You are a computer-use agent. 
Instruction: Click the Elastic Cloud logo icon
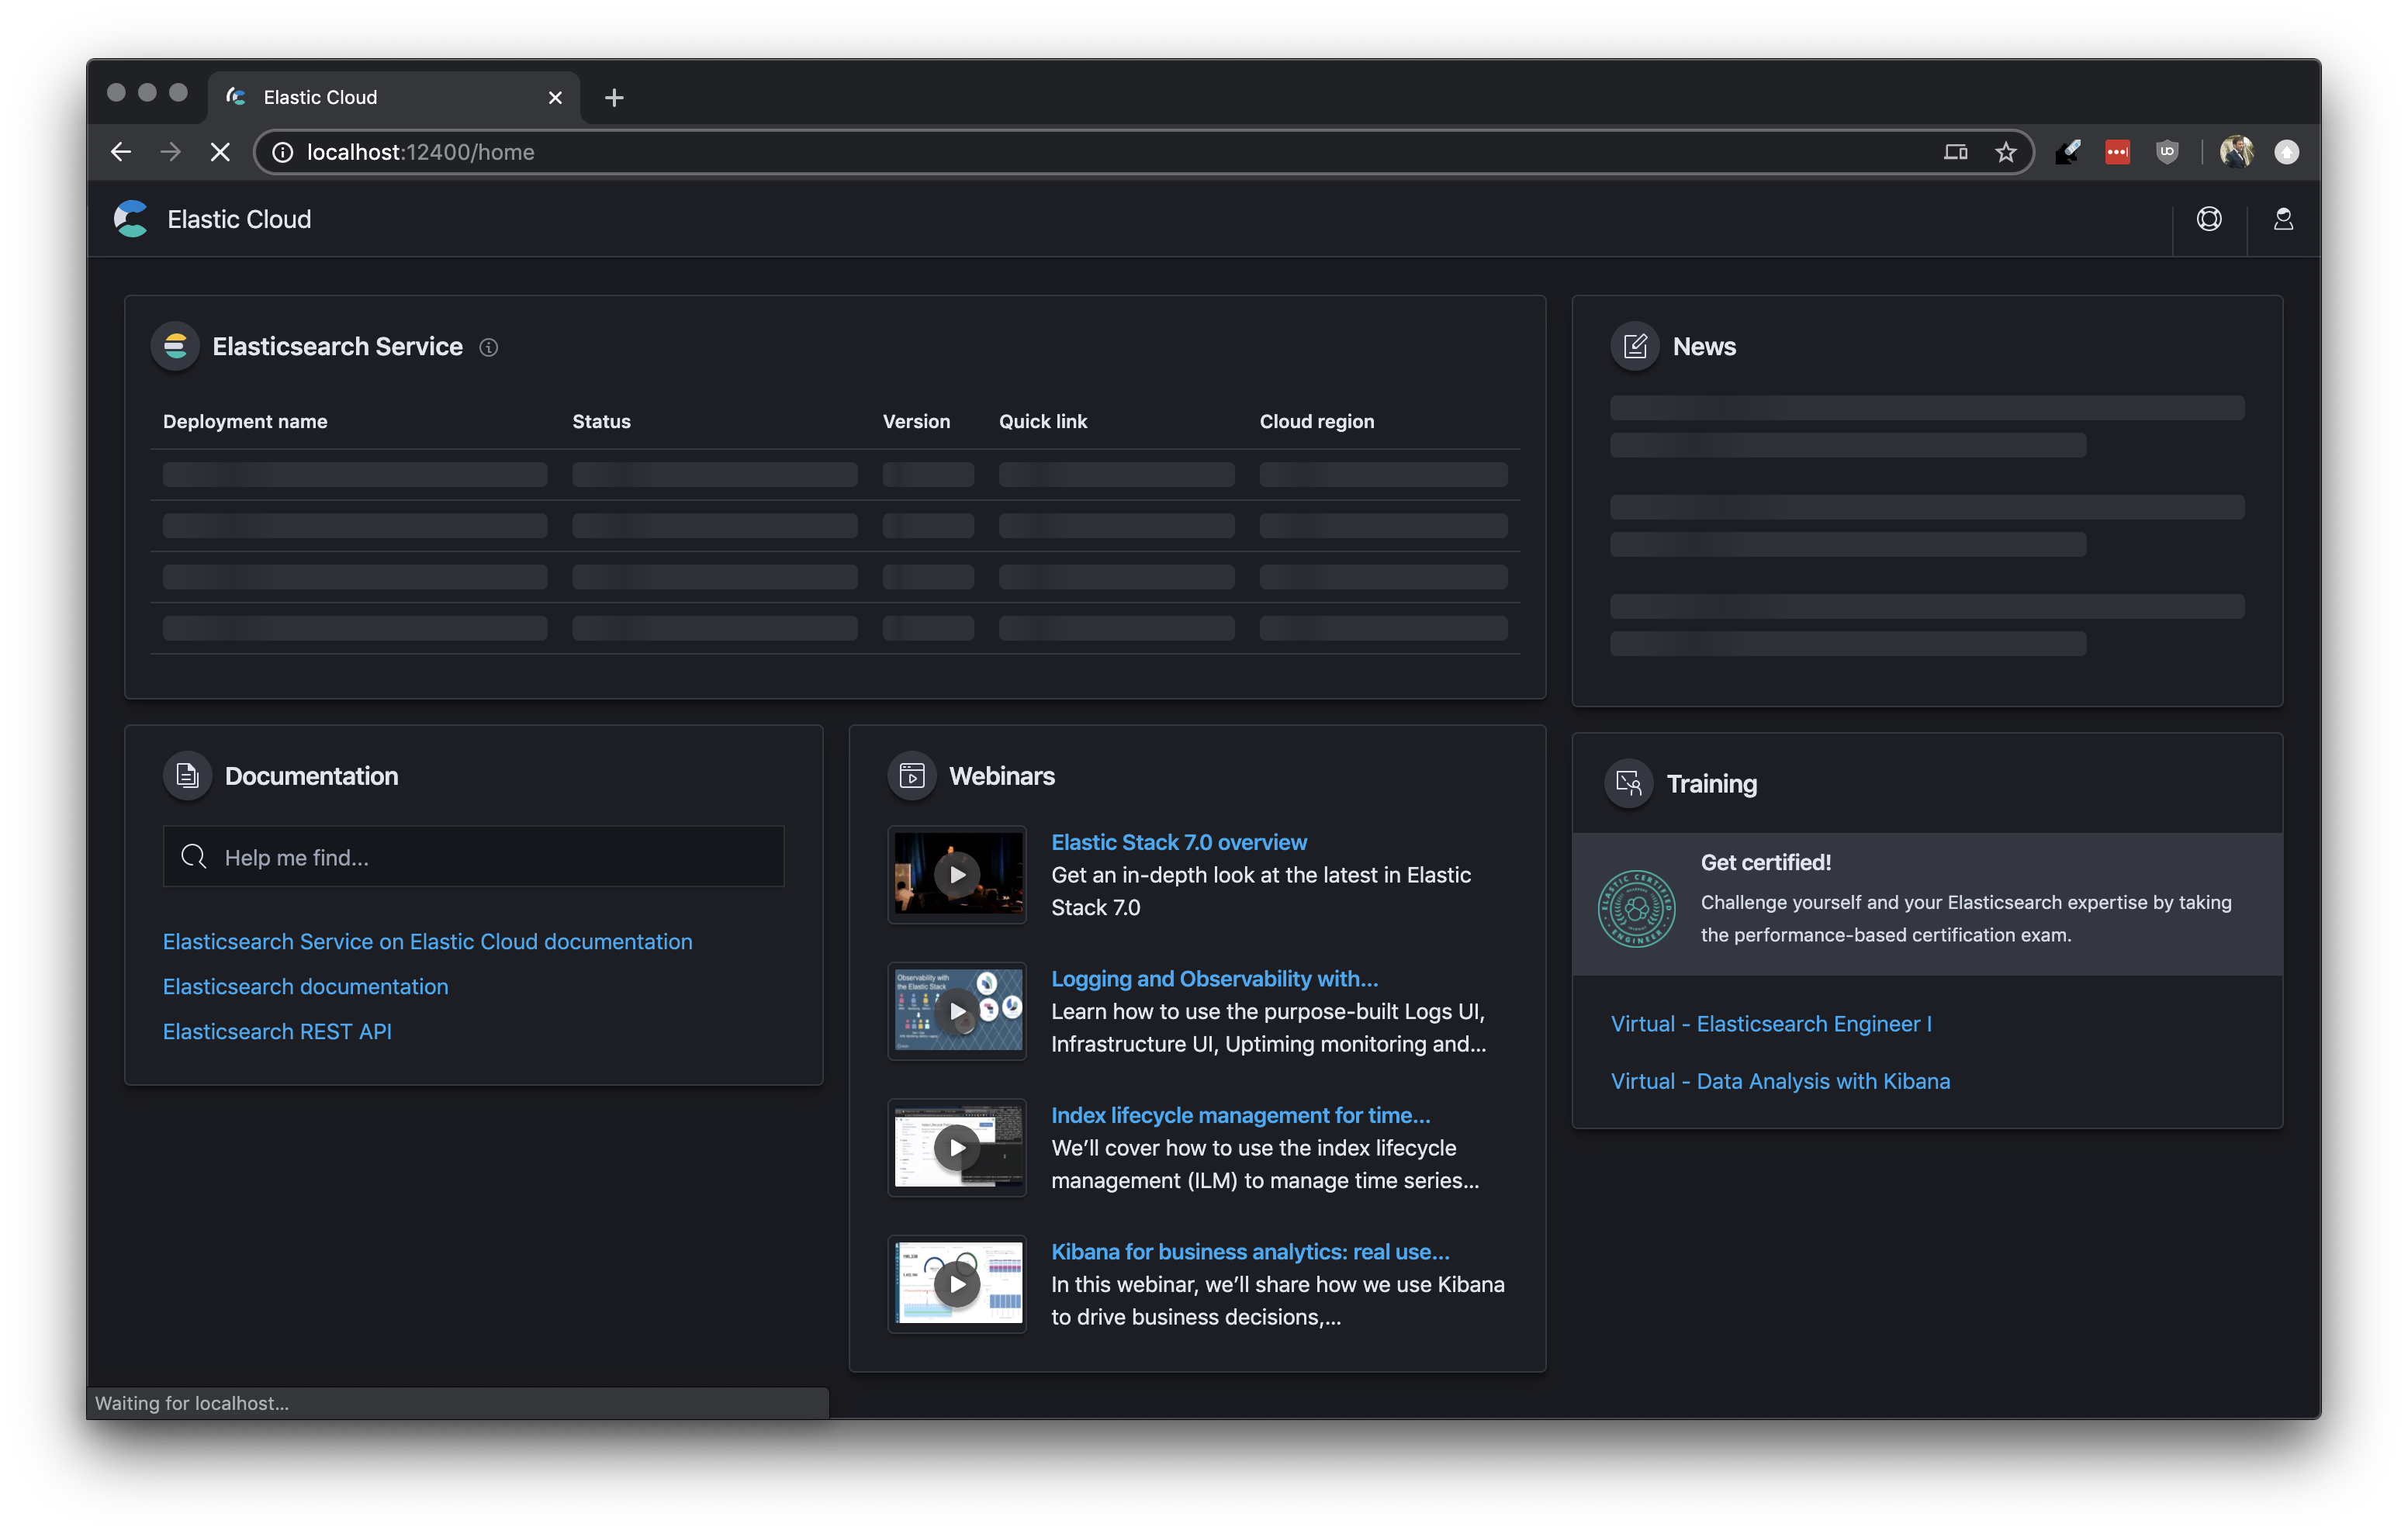click(131, 219)
